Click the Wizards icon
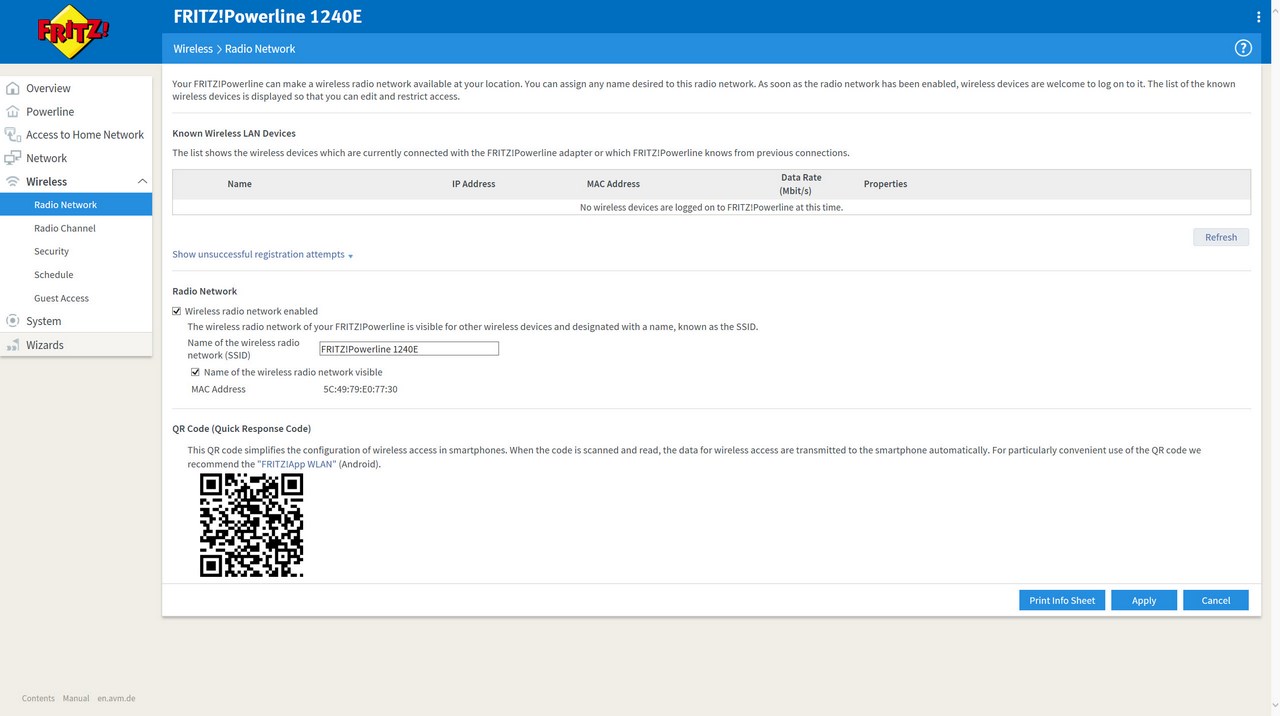The height and width of the screenshot is (716, 1280). point(13,345)
